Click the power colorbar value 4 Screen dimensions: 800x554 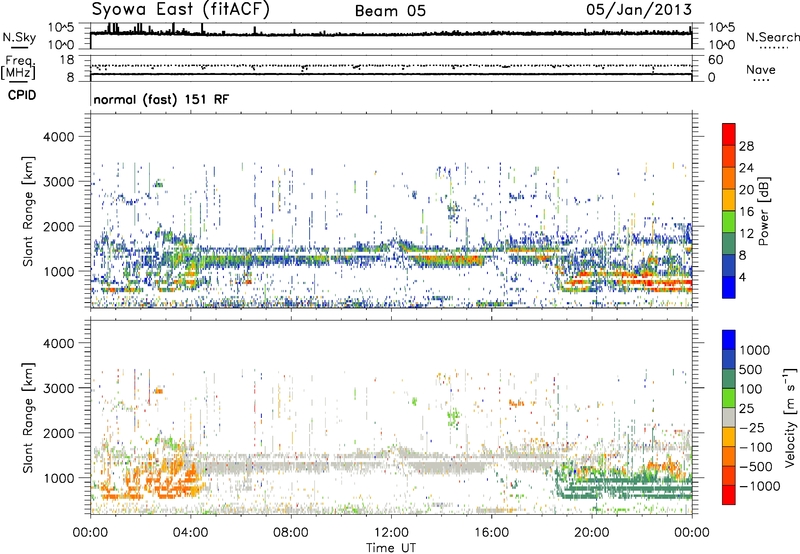742,277
